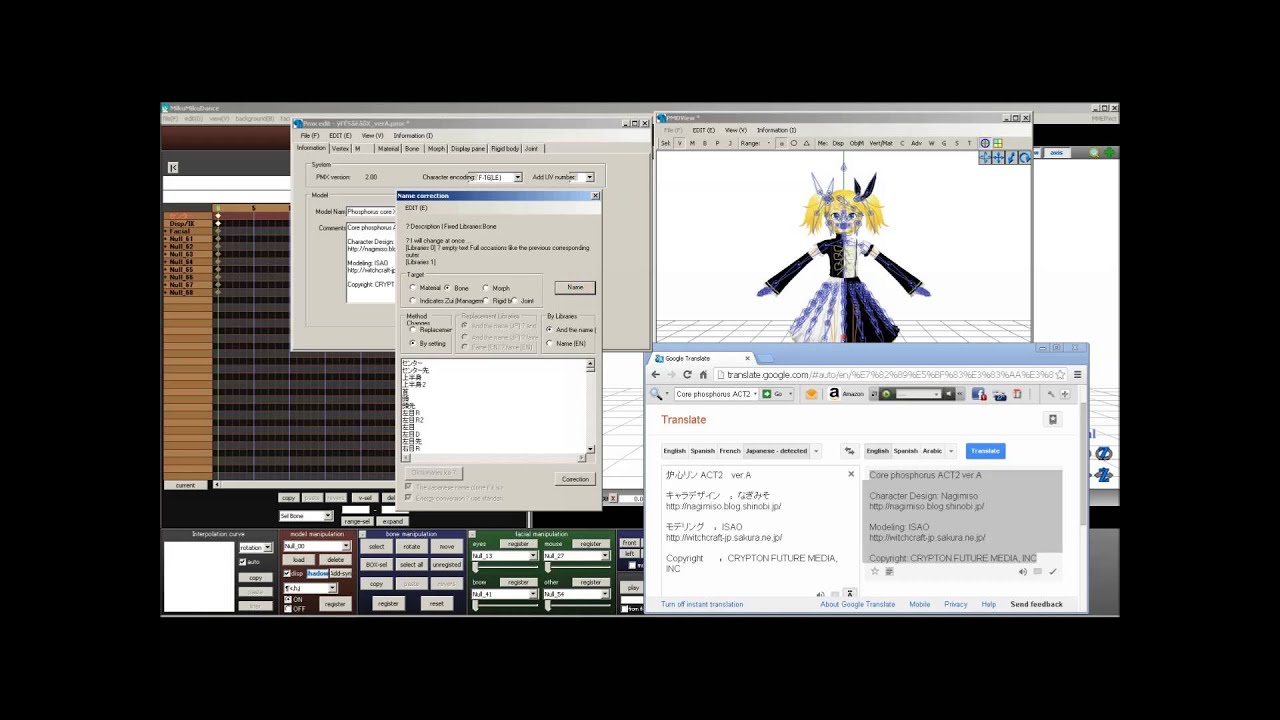Viewport: 1280px width, 720px height.
Task: Clear the source text with the X icon
Action: [851, 474]
